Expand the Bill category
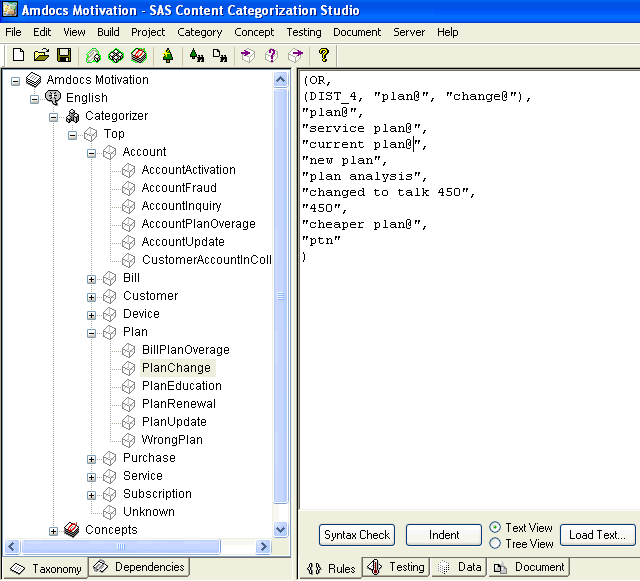 point(91,280)
